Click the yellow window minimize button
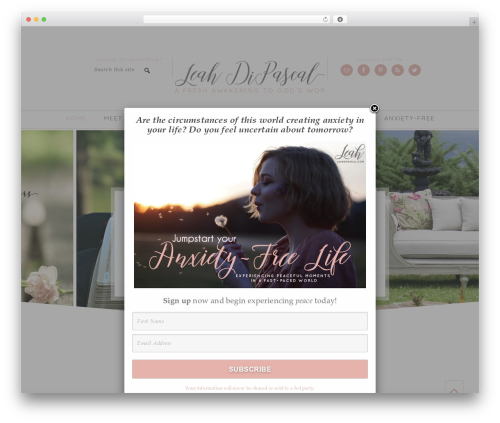This screenshot has width=500, height=423. click(x=36, y=19)
